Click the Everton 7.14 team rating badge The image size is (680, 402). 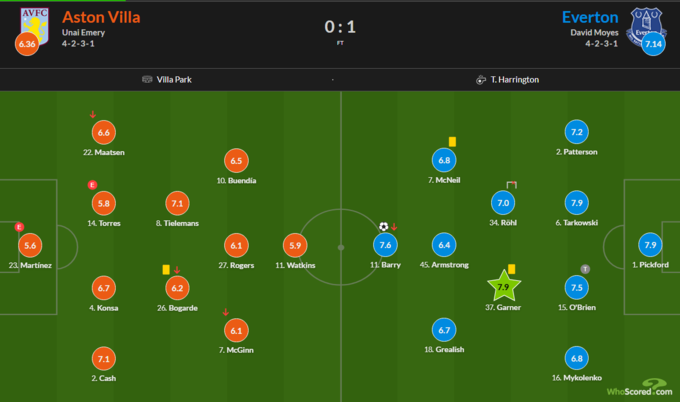pos(653,45)
